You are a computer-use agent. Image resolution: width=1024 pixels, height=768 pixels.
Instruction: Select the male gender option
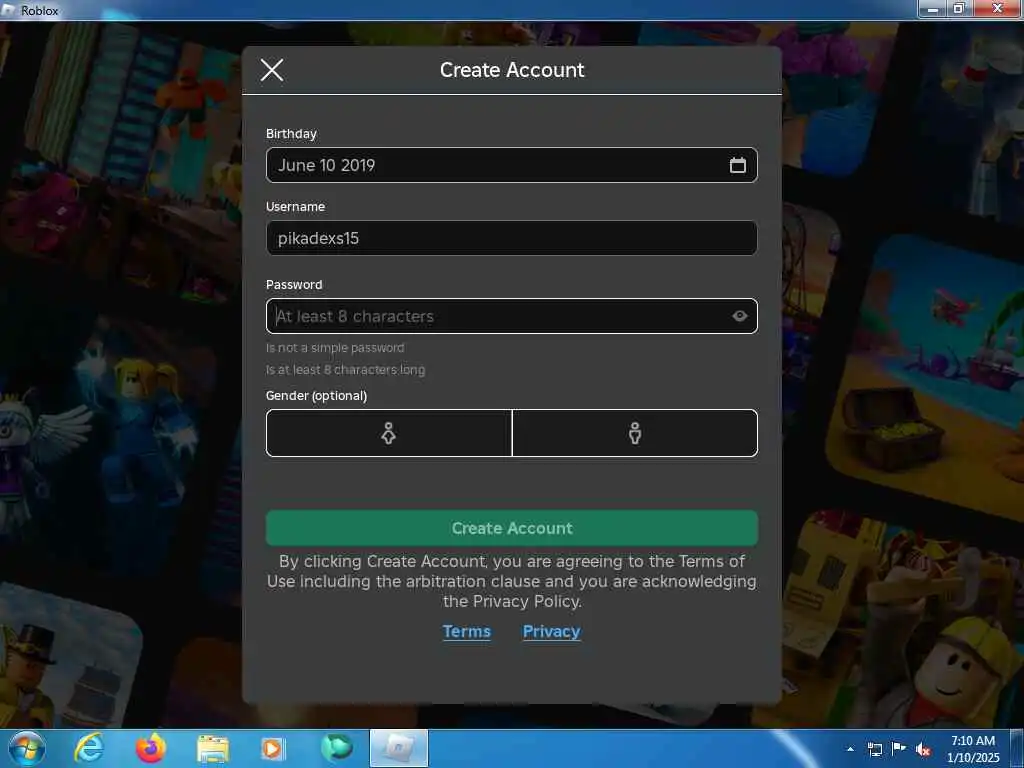click(x=635, y=433)
